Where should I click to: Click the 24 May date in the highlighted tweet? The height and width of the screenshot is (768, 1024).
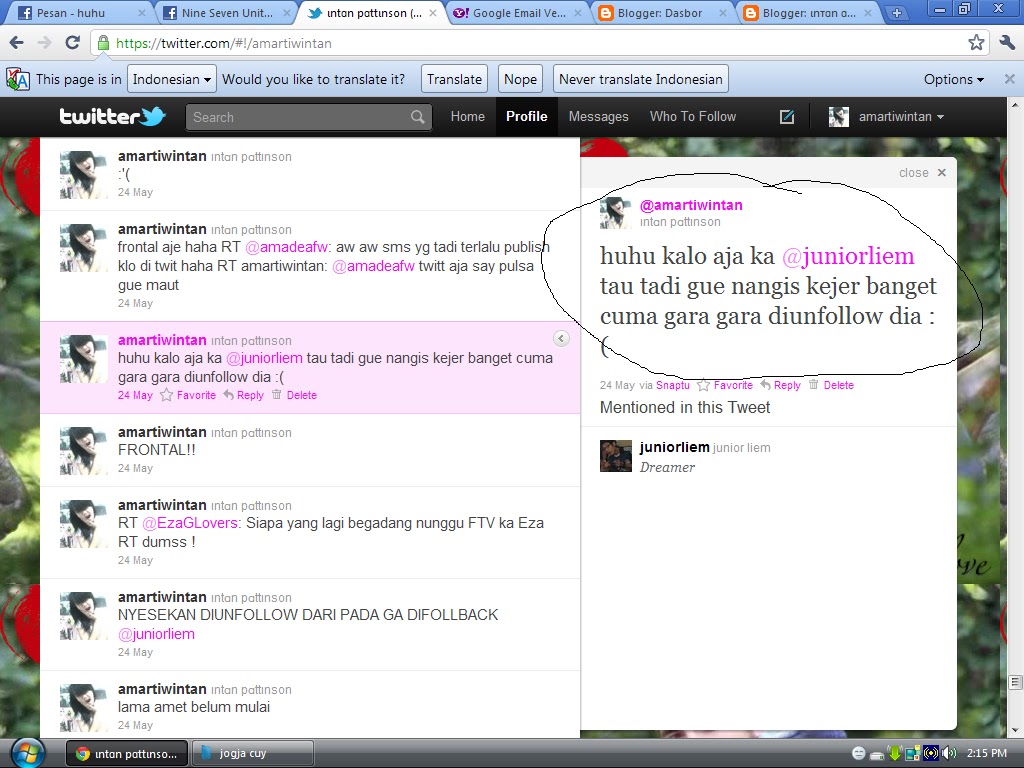tap(135, 395)
